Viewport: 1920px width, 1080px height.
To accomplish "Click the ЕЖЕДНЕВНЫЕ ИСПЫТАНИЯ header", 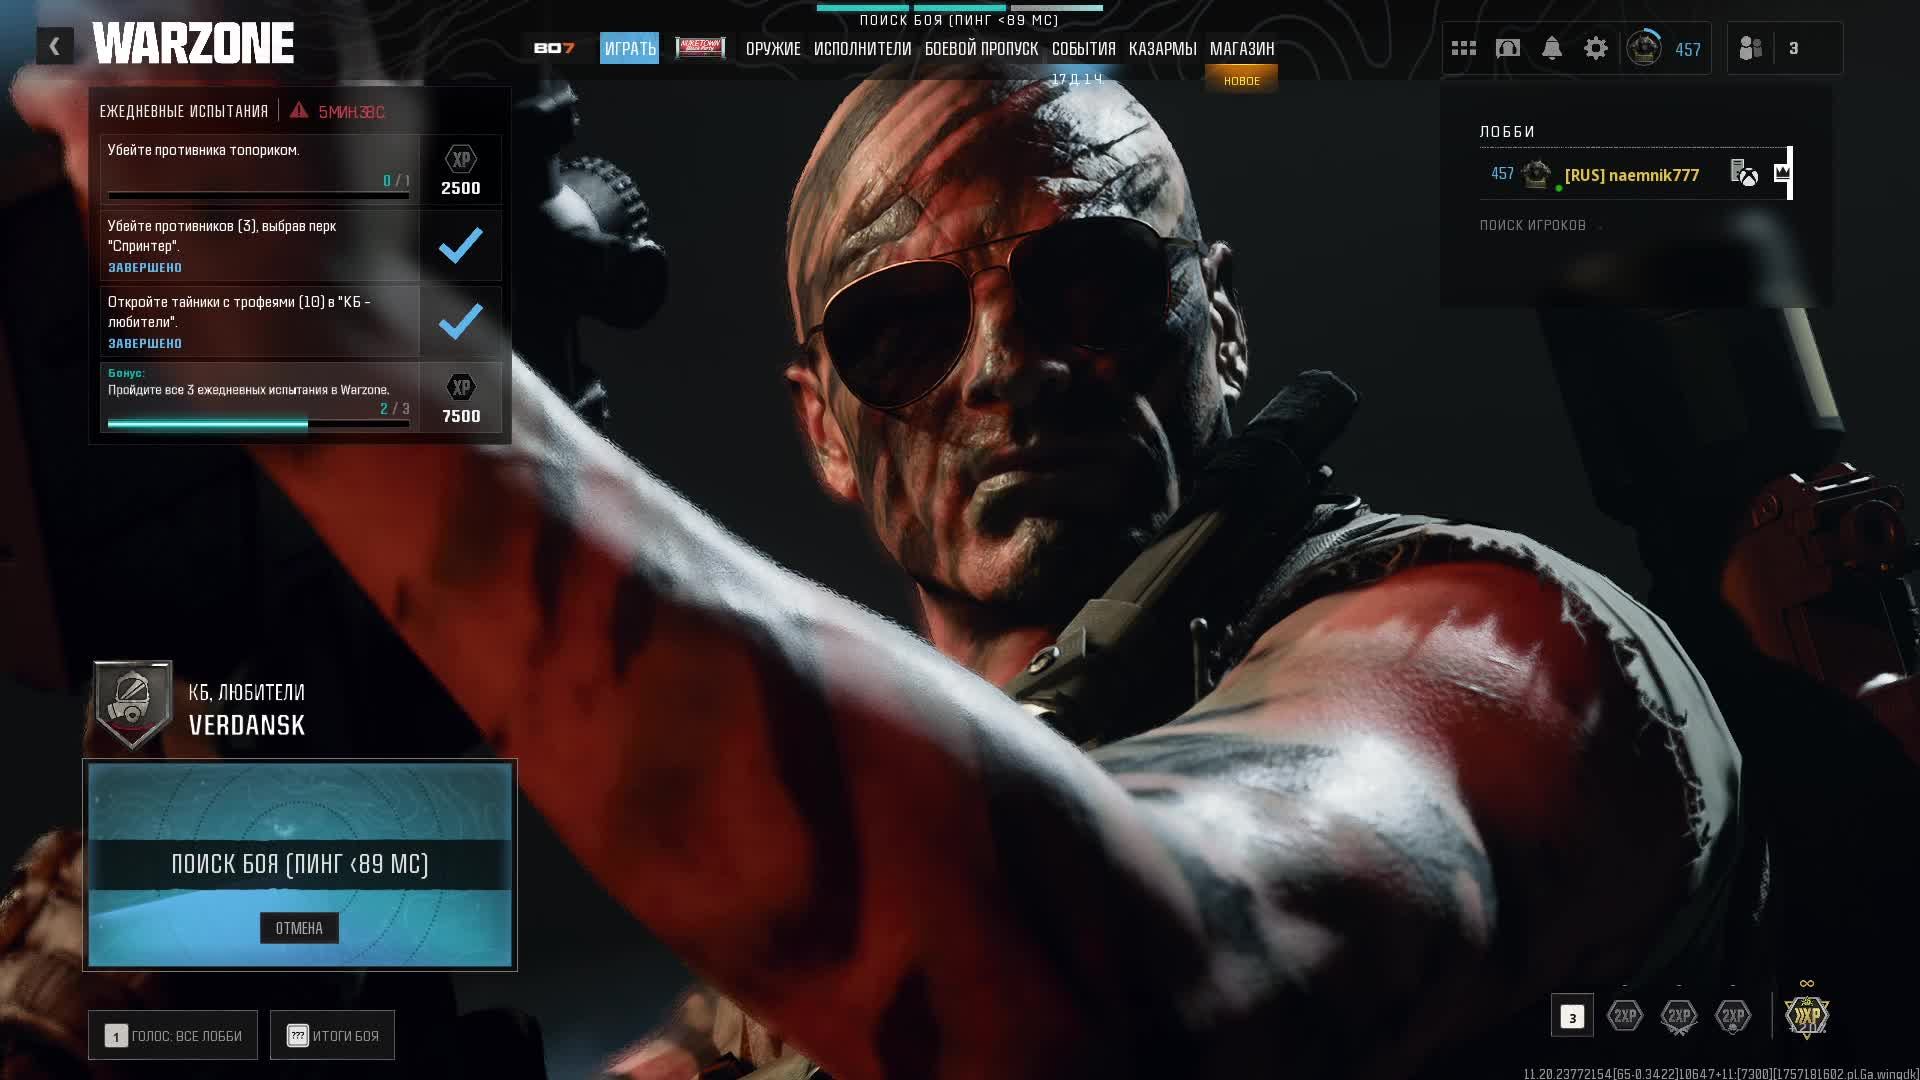I will 184,111.
